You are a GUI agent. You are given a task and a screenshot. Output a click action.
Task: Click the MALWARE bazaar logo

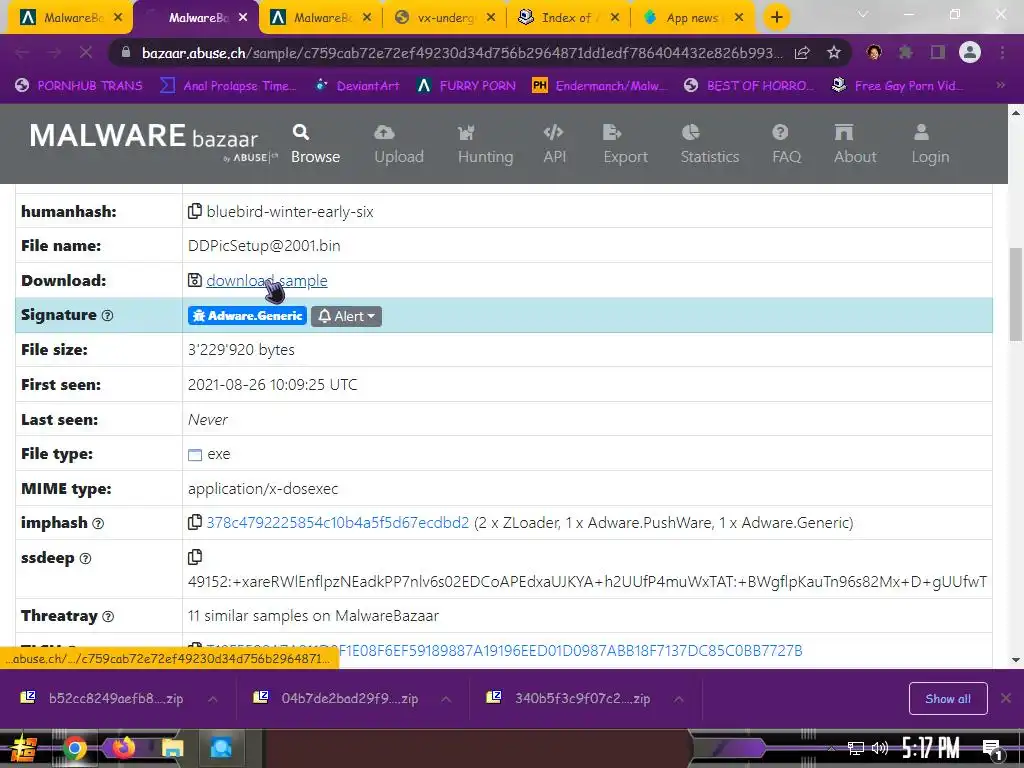153,140
